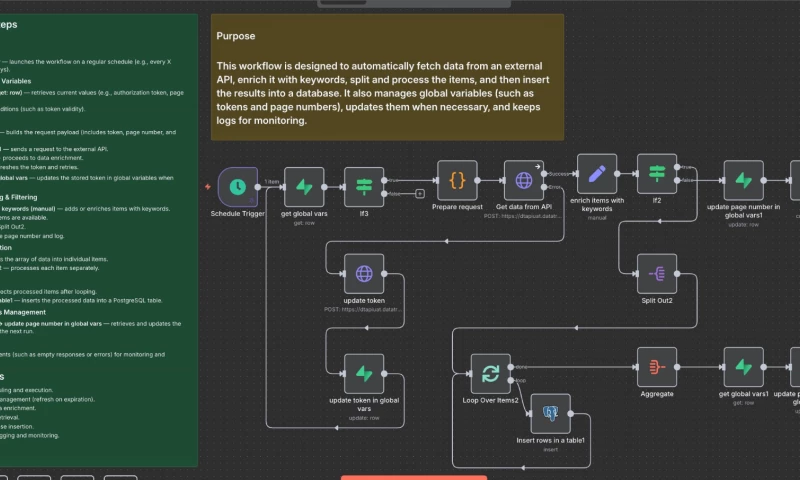
Task: Open update token in global vars node
Action: coord(364,373)
